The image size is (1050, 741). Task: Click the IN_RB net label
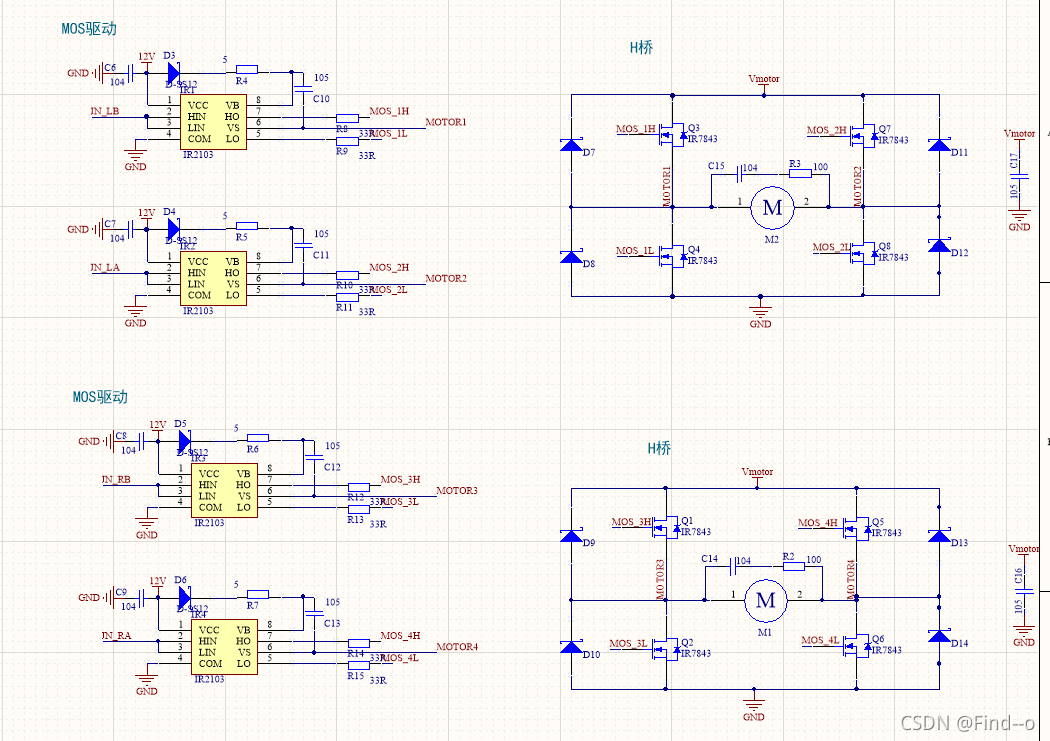point(116,479)
